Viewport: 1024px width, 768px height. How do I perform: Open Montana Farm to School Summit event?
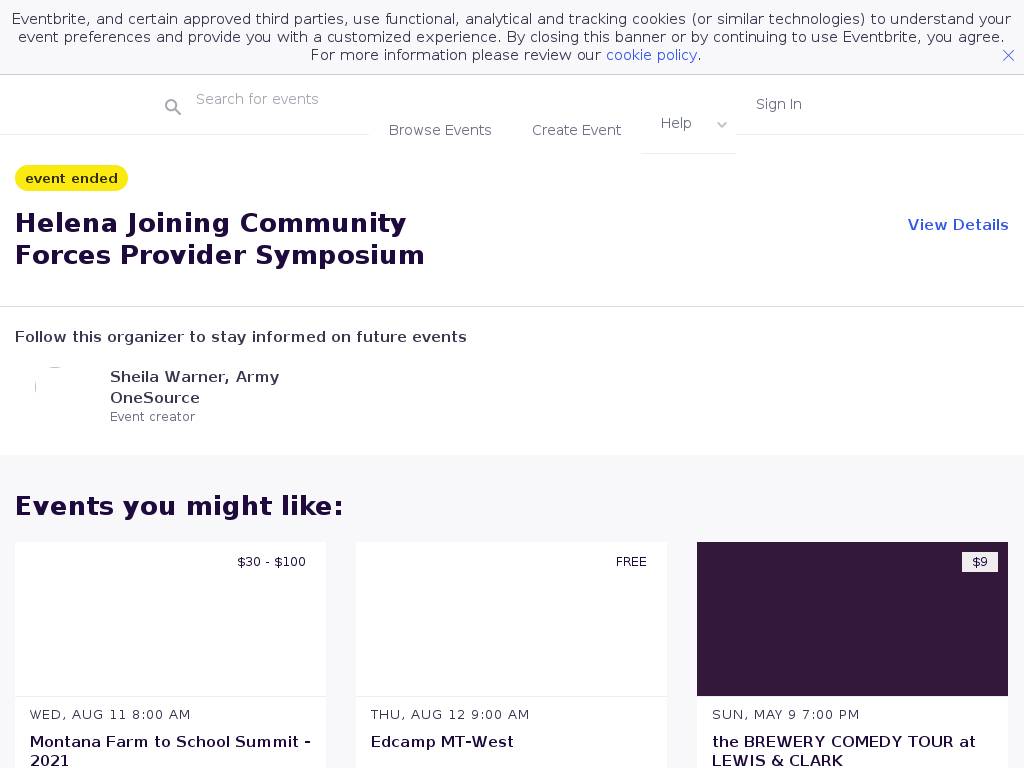[x=170, y=750]
